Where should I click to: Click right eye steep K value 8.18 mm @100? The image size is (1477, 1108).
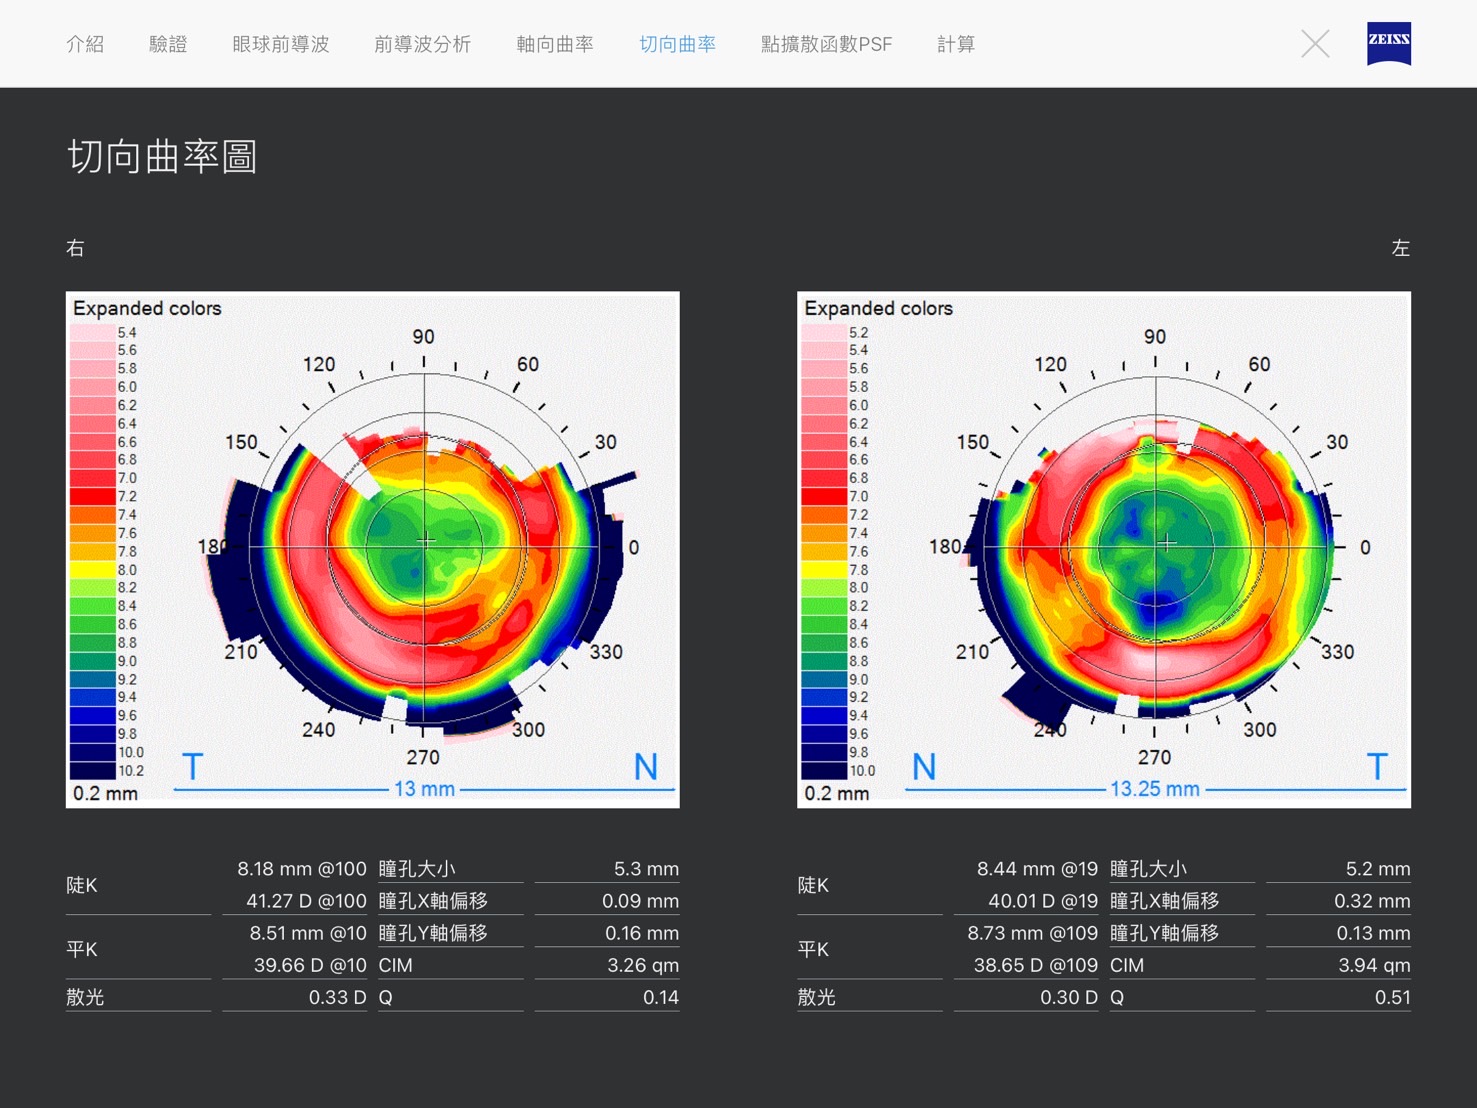(x=302, y=869)
